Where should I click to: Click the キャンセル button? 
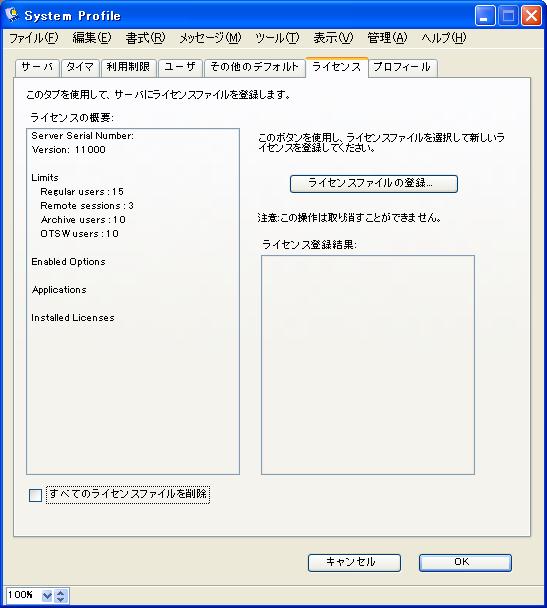point(354,562)
